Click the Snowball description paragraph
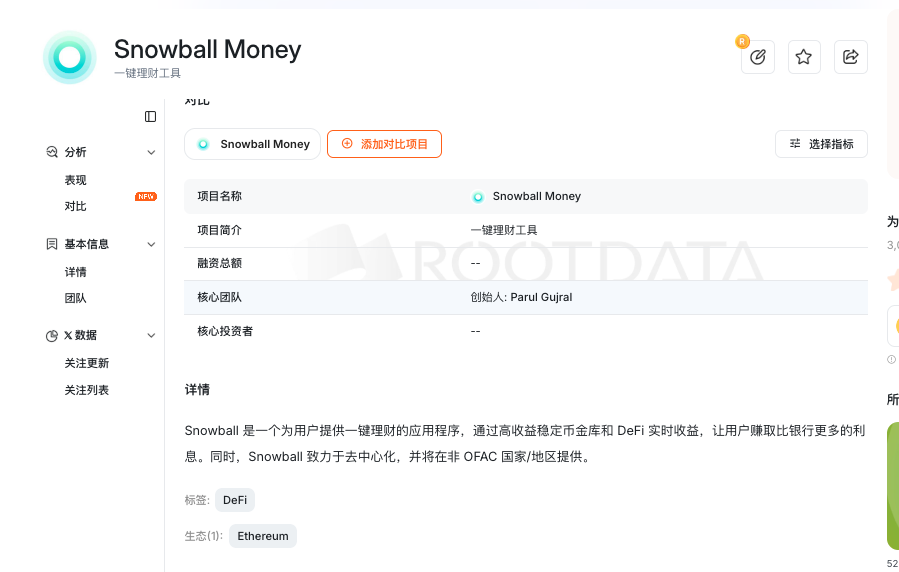Screen dimensions: 899x572 pos(525,444)
